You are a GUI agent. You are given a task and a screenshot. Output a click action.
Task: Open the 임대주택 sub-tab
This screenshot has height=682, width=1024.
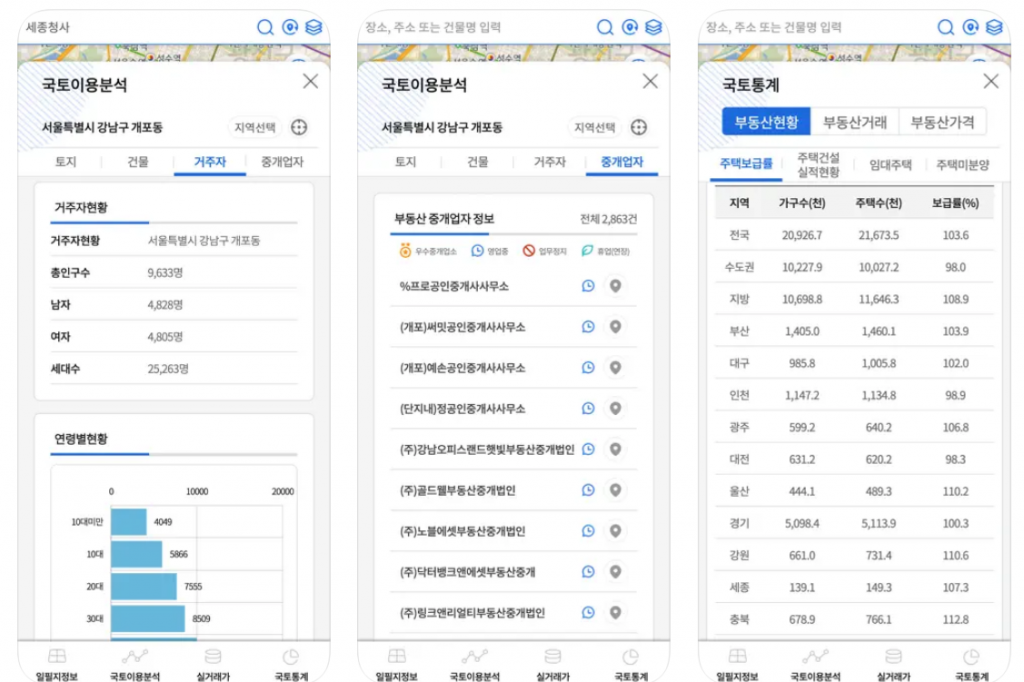pyautogui.click(x=890, y=165)
